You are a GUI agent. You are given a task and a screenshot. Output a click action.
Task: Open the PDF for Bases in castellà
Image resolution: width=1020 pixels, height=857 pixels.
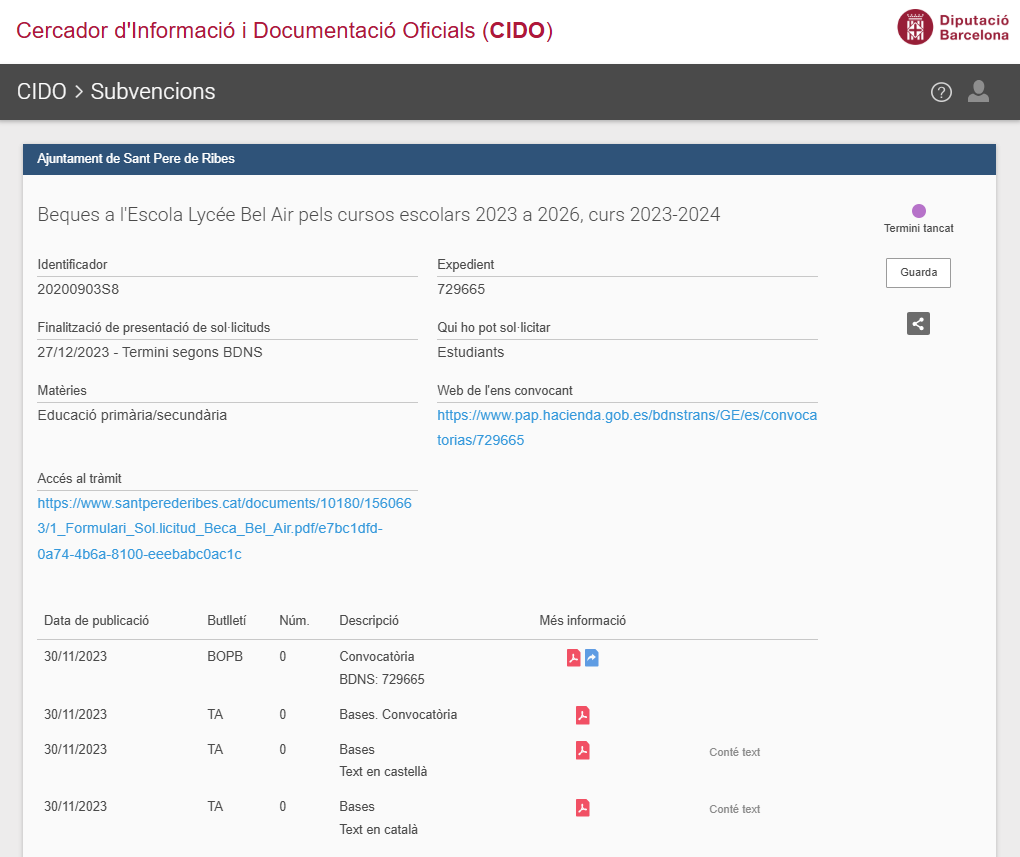(x=582, y=750)
